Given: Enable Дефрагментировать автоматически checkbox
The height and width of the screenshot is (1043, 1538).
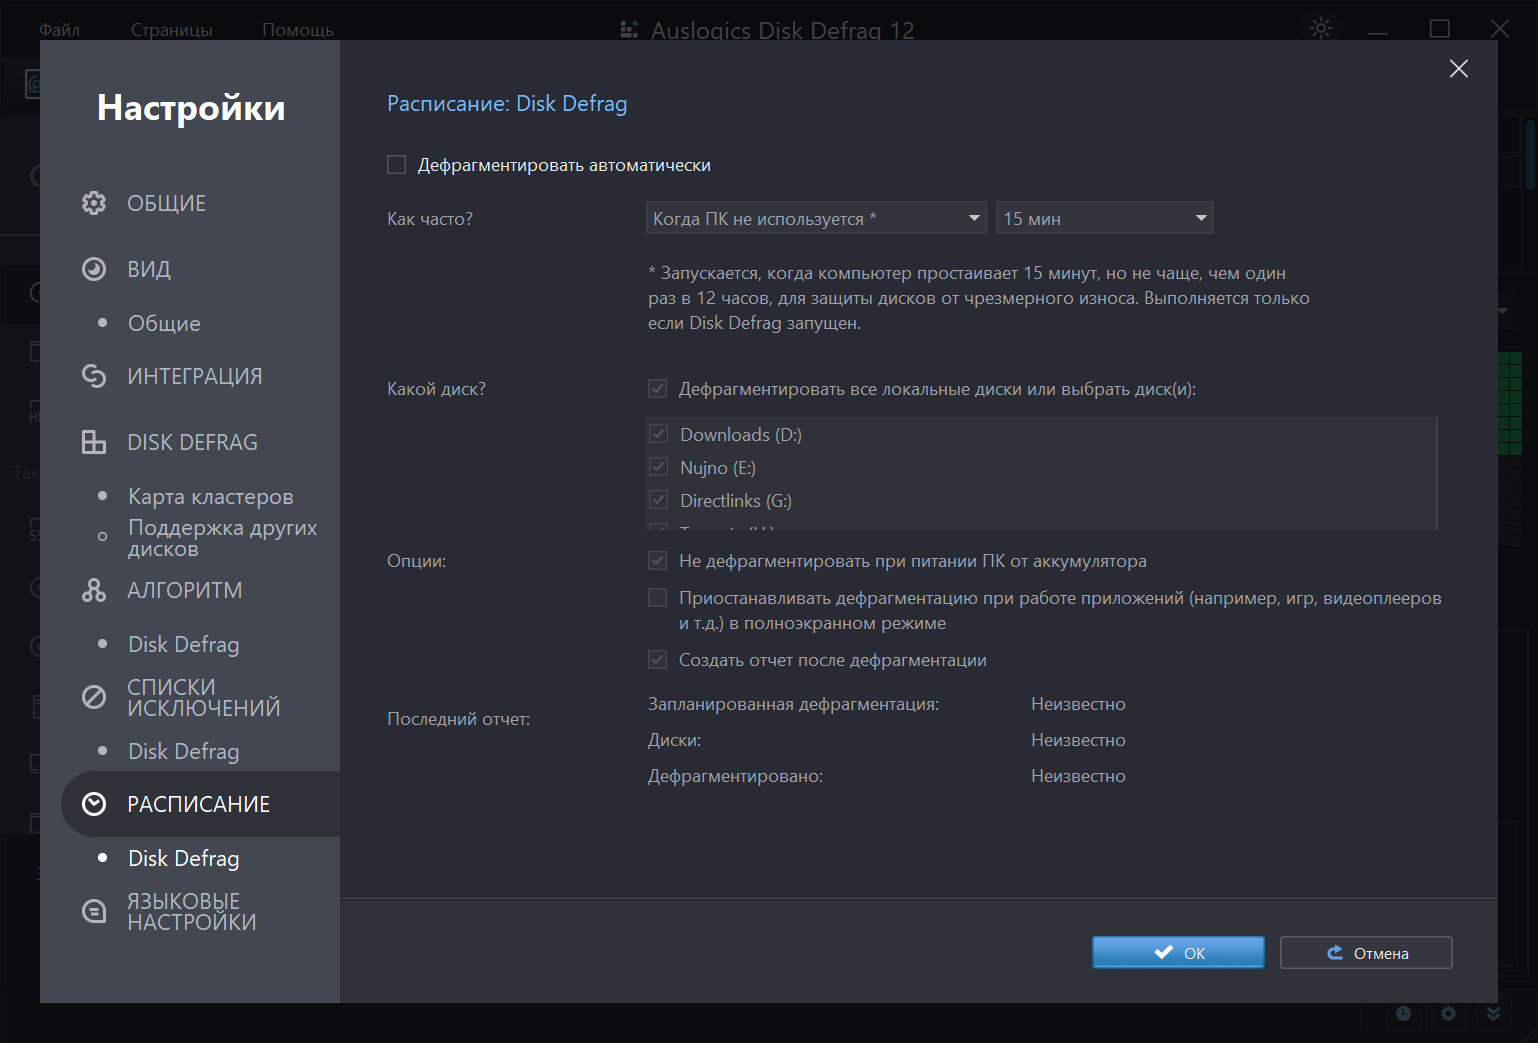Looking at the screenshot, I should pos(397,165).
